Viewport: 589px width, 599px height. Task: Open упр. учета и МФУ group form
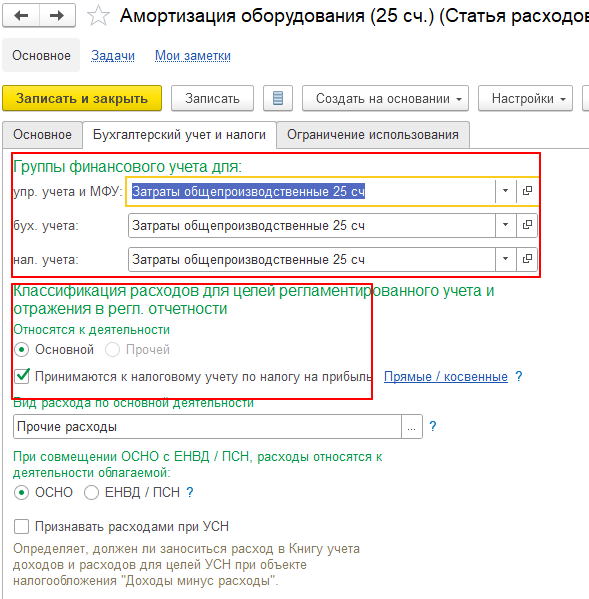click(x=527, y=191)
